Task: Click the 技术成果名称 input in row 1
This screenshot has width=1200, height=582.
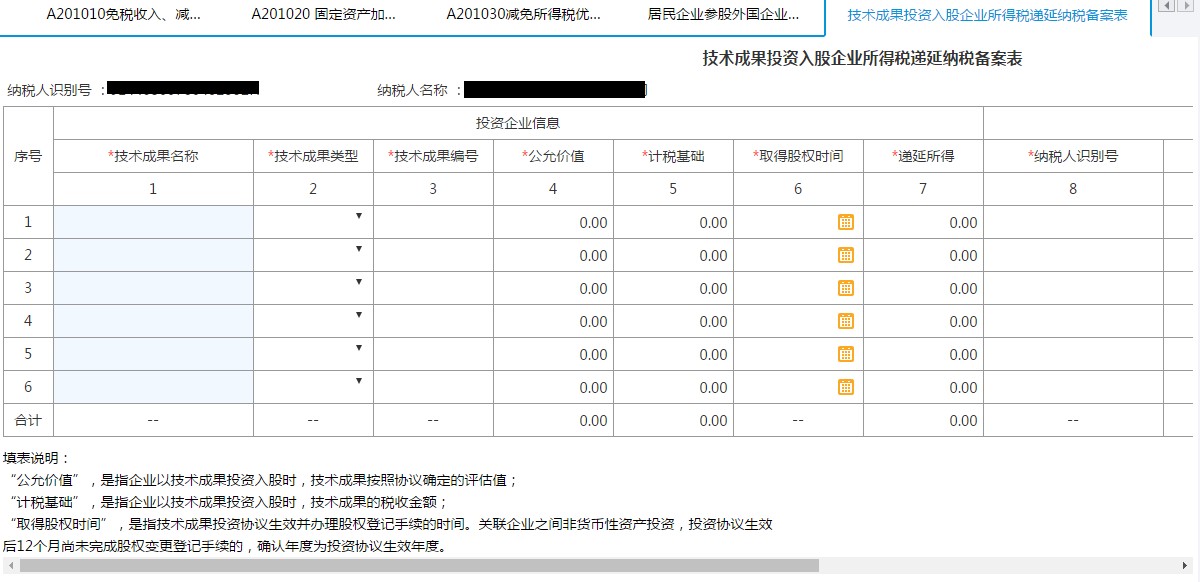Action: click(152, 222)
